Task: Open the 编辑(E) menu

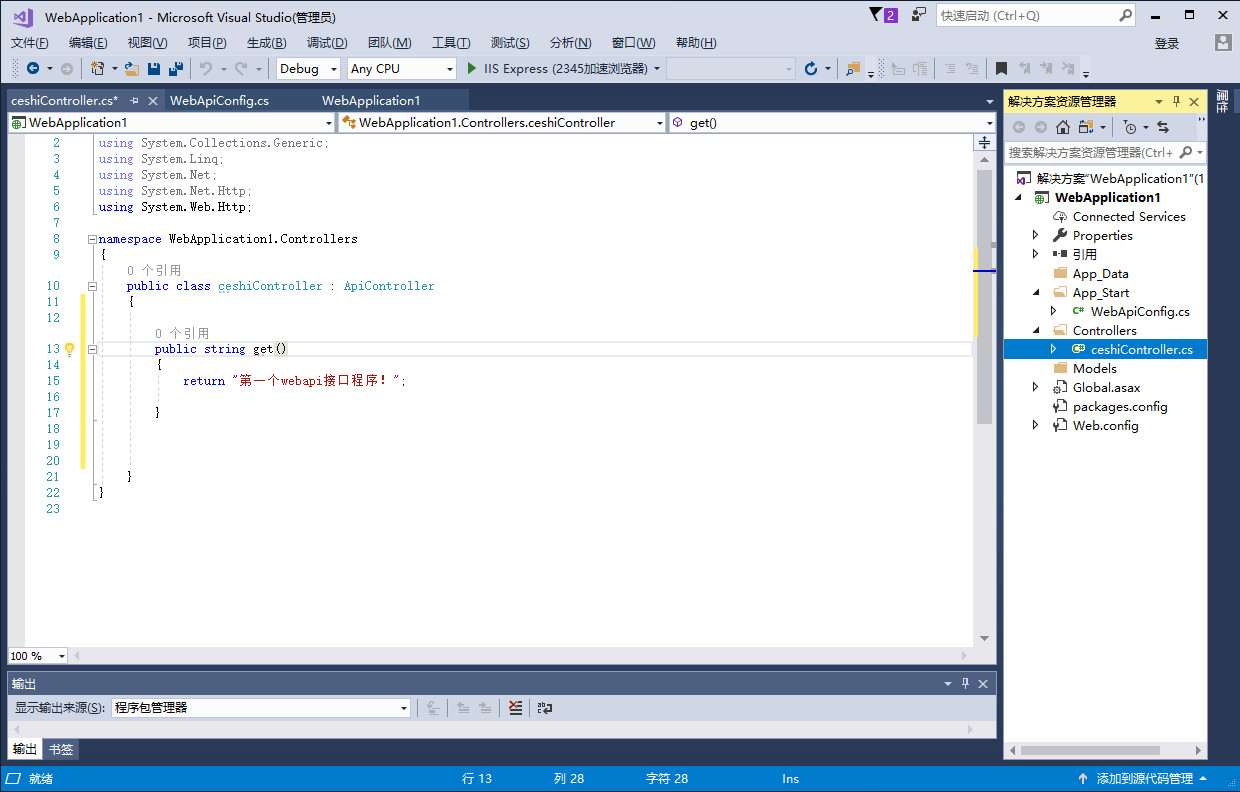Action: coord(88,43)
